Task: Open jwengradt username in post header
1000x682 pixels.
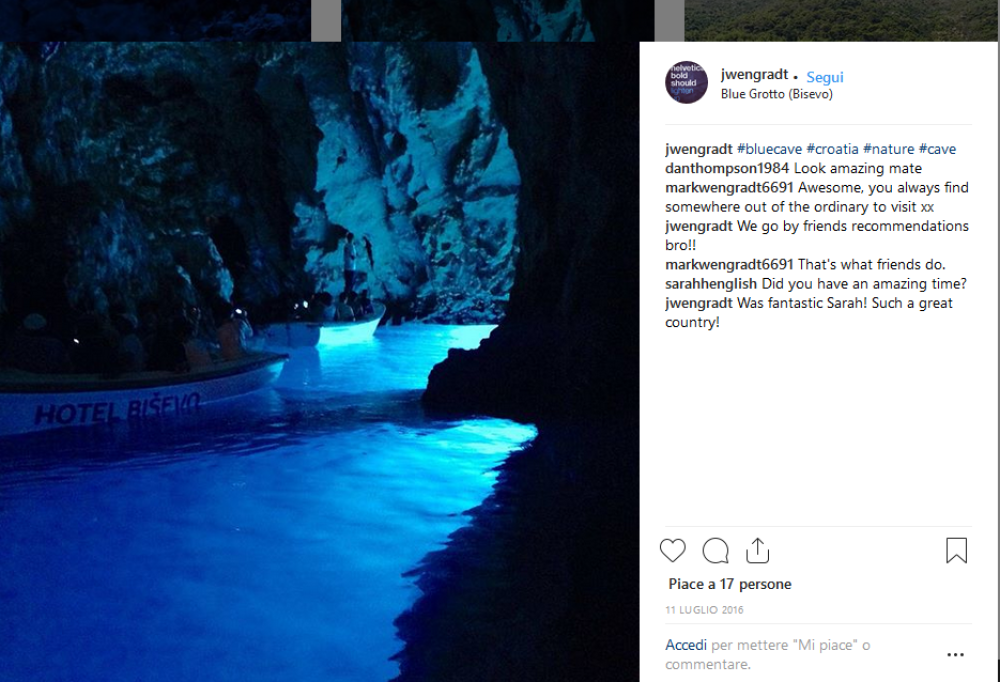Action: click(x=753, y=75)
